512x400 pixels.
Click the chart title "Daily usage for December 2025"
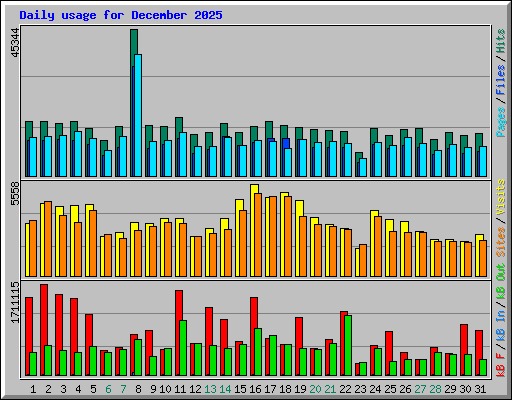point(121,15)
